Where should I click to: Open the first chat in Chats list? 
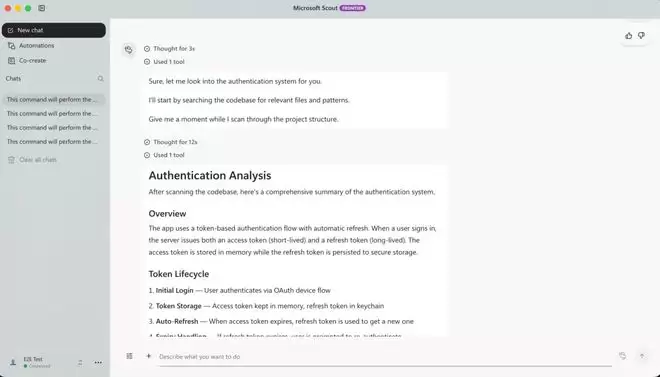point(54,100)
